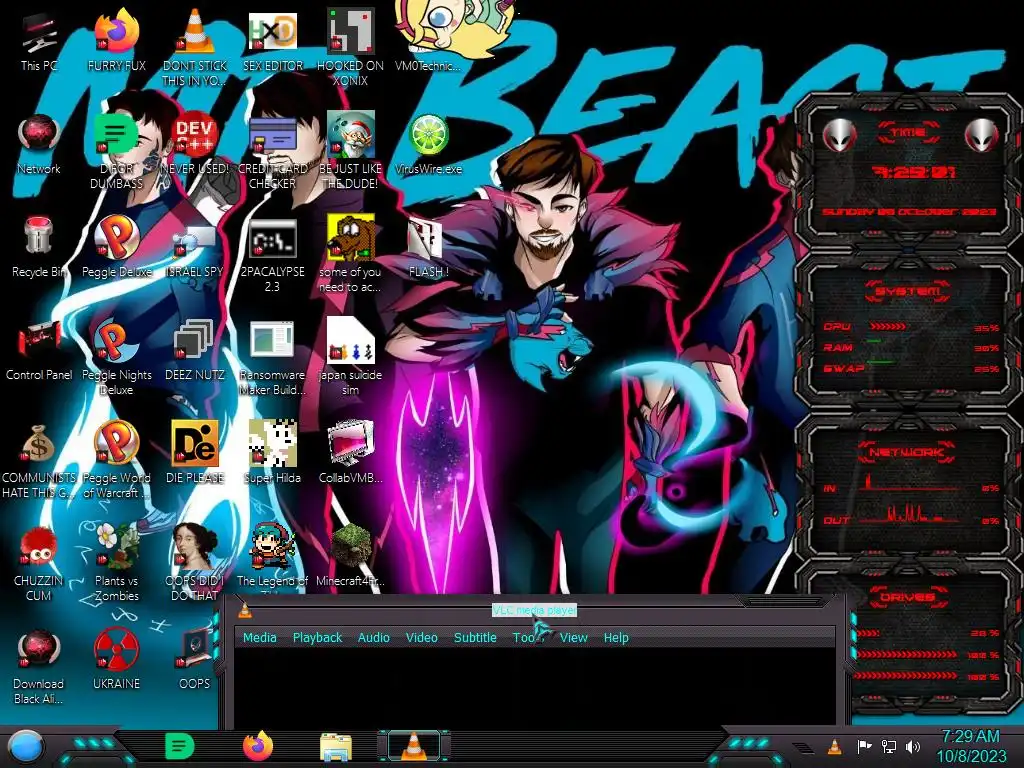Open Action Center flag tray icon
This screenshot has width=1024, height=768.
(x=864, y=746)
